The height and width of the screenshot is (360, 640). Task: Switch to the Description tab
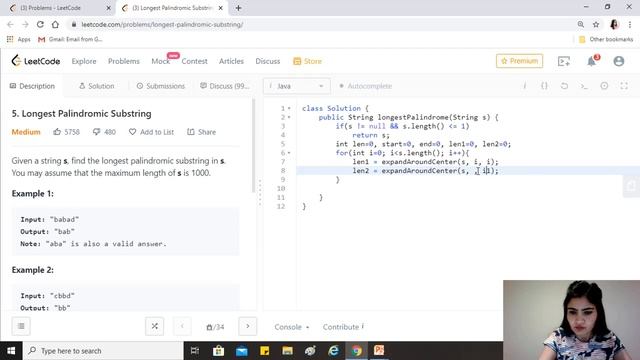[32, 86]
